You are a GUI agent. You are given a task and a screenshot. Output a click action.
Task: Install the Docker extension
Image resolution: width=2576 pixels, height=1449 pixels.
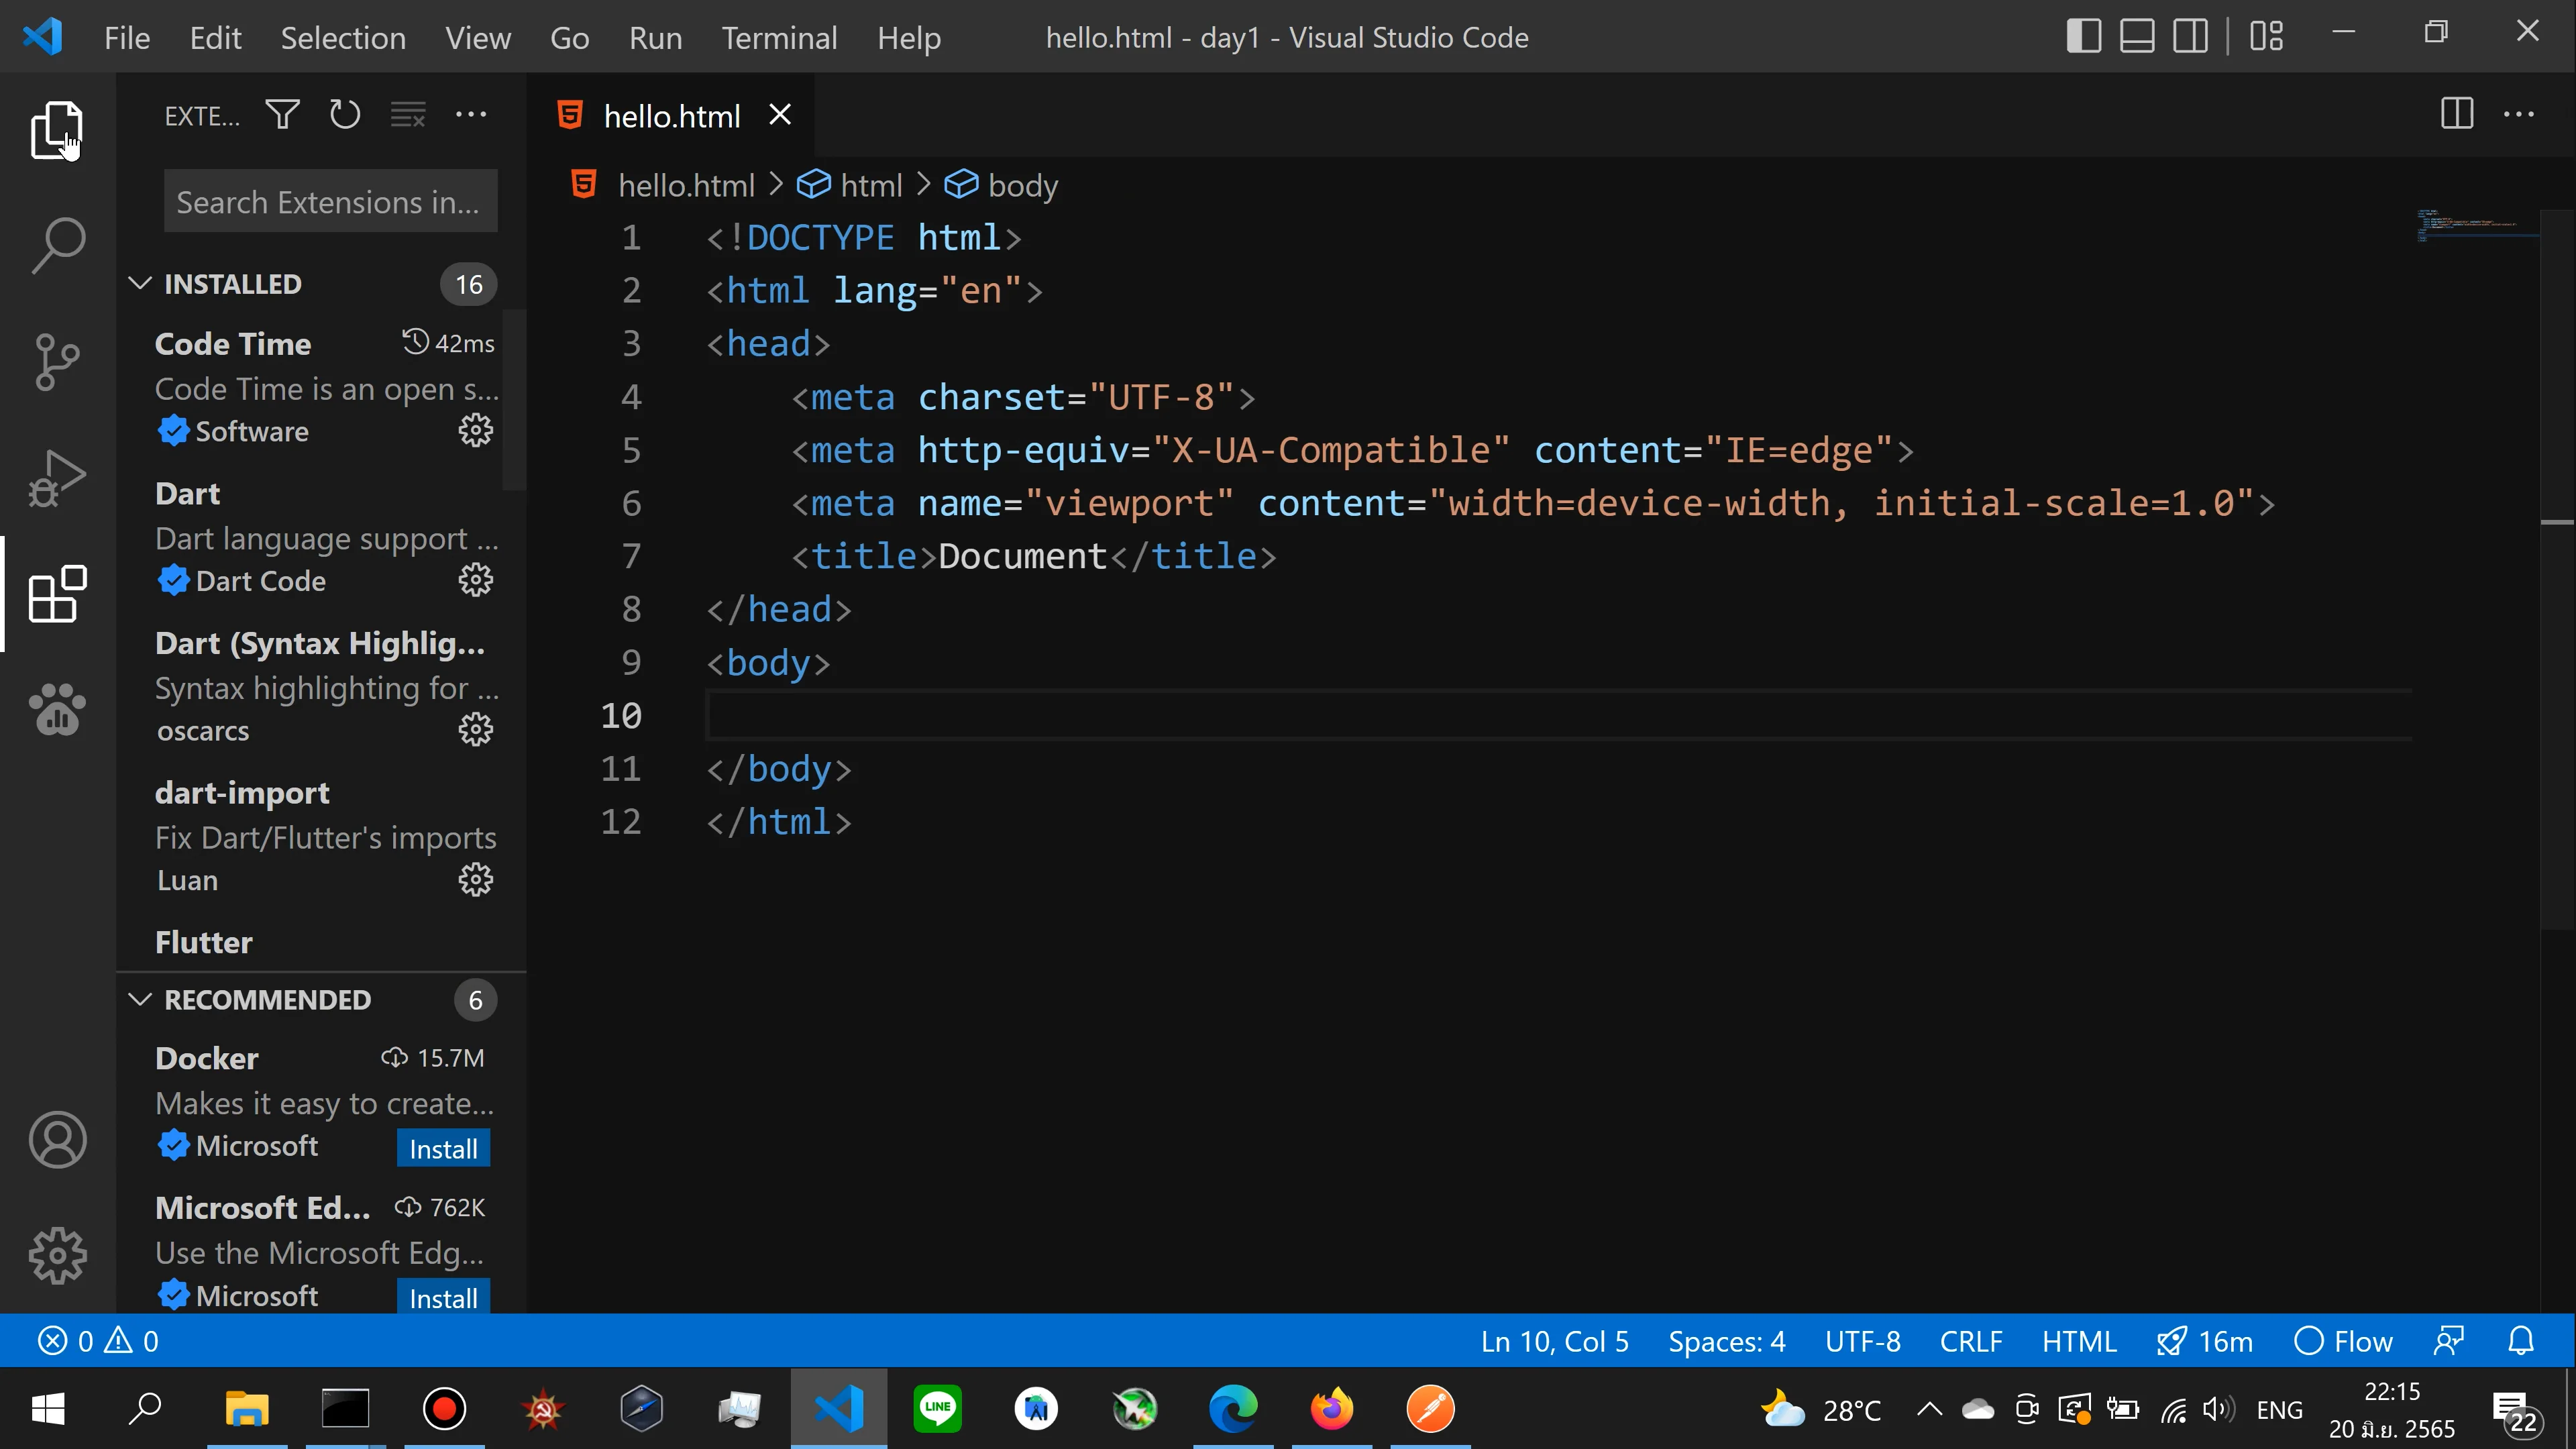point(442,1149)
